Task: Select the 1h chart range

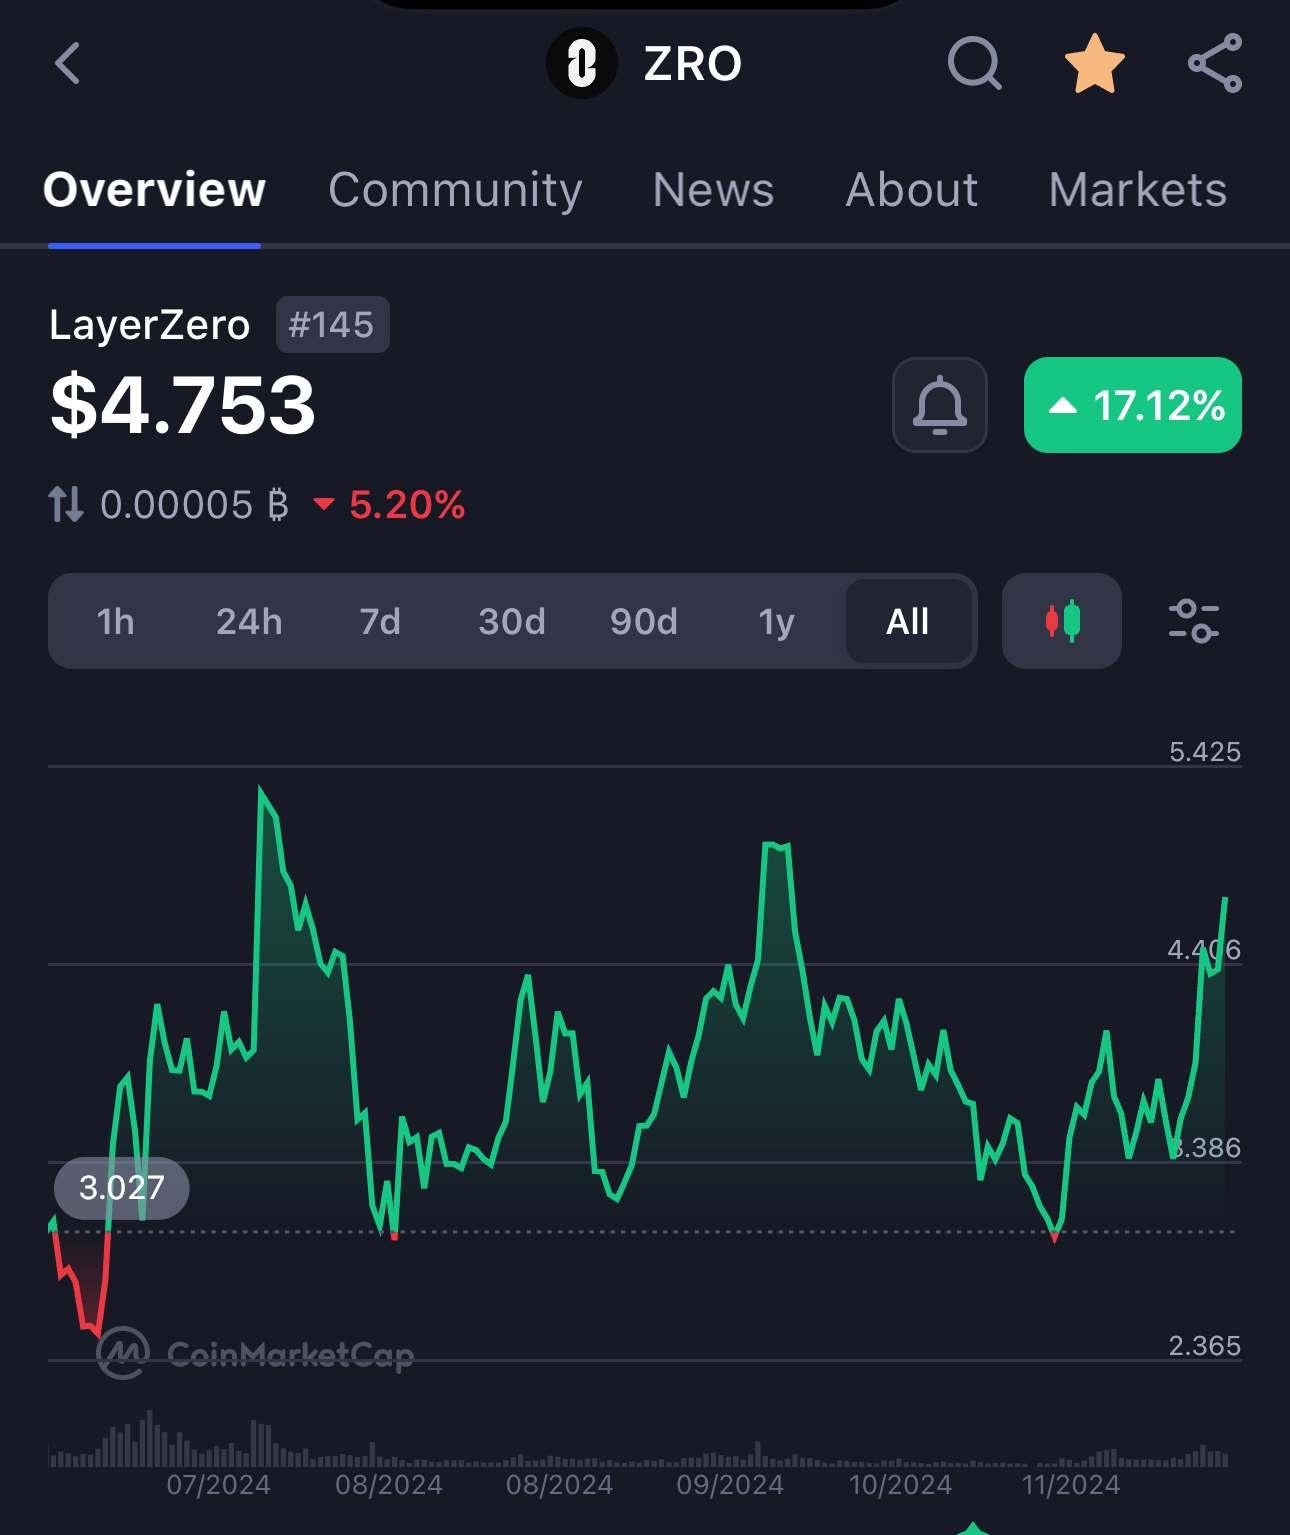Action: tap(116, 621)
